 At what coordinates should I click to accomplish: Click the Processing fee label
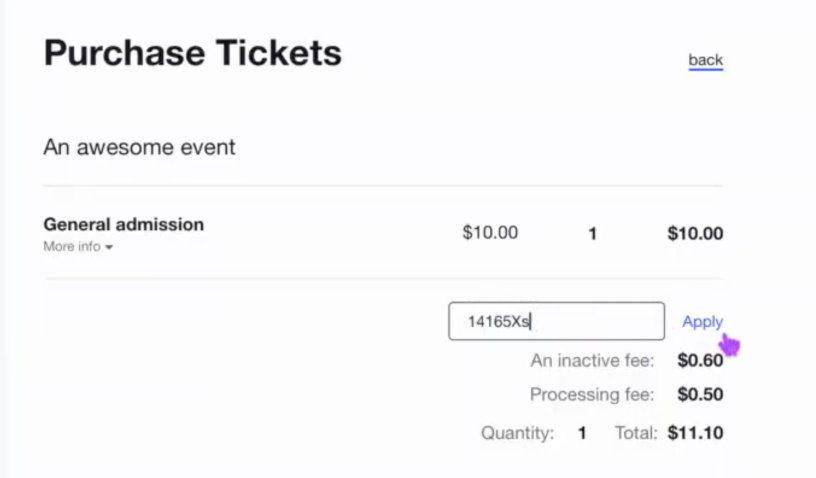(x=592, y=394)
